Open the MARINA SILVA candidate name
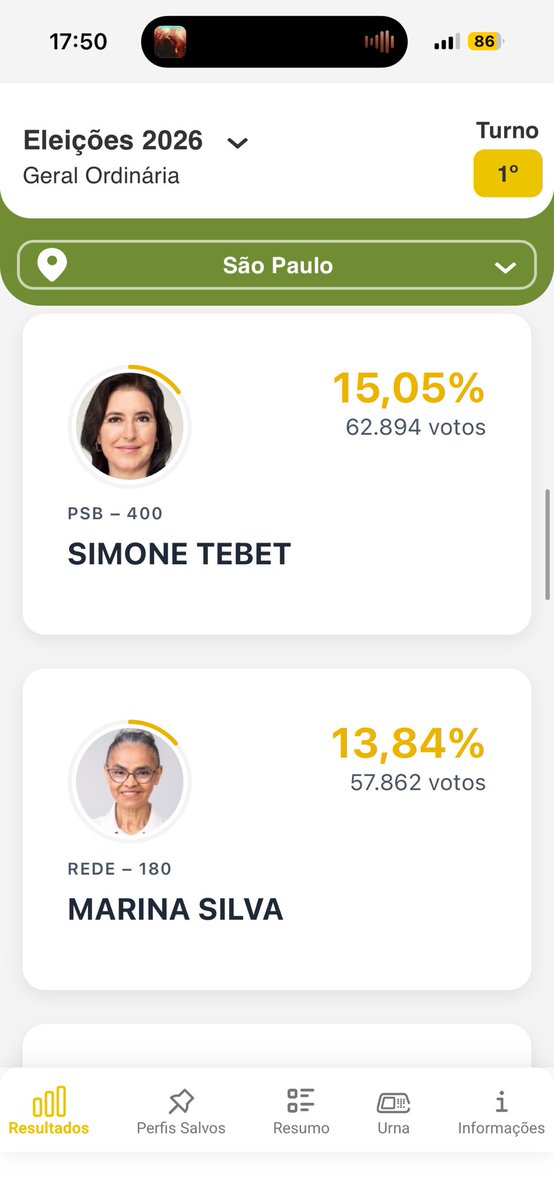 (175, 909)
